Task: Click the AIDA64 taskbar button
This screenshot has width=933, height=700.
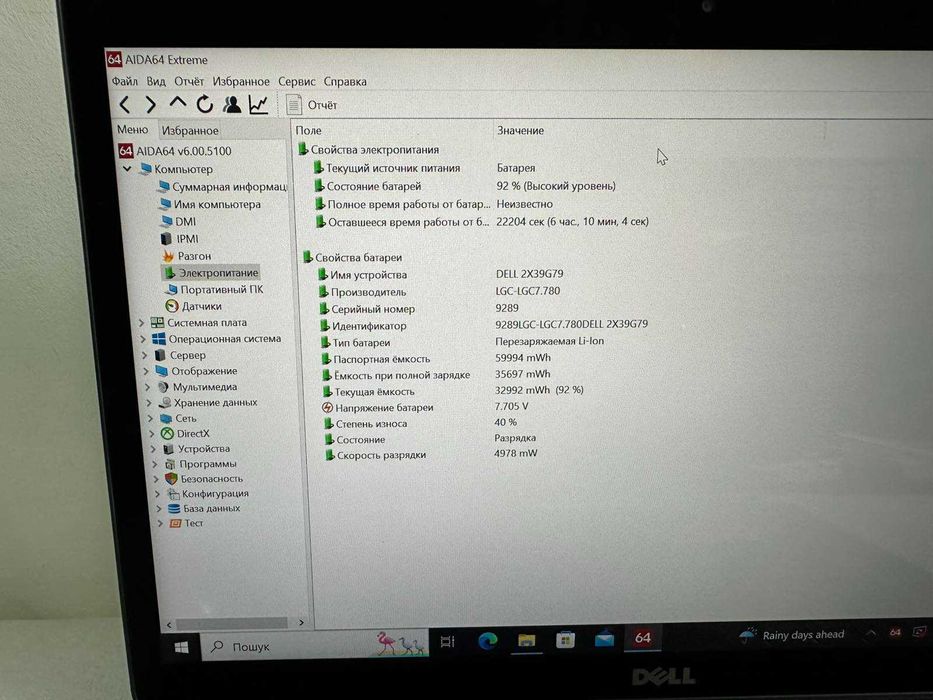Action: 643,638
